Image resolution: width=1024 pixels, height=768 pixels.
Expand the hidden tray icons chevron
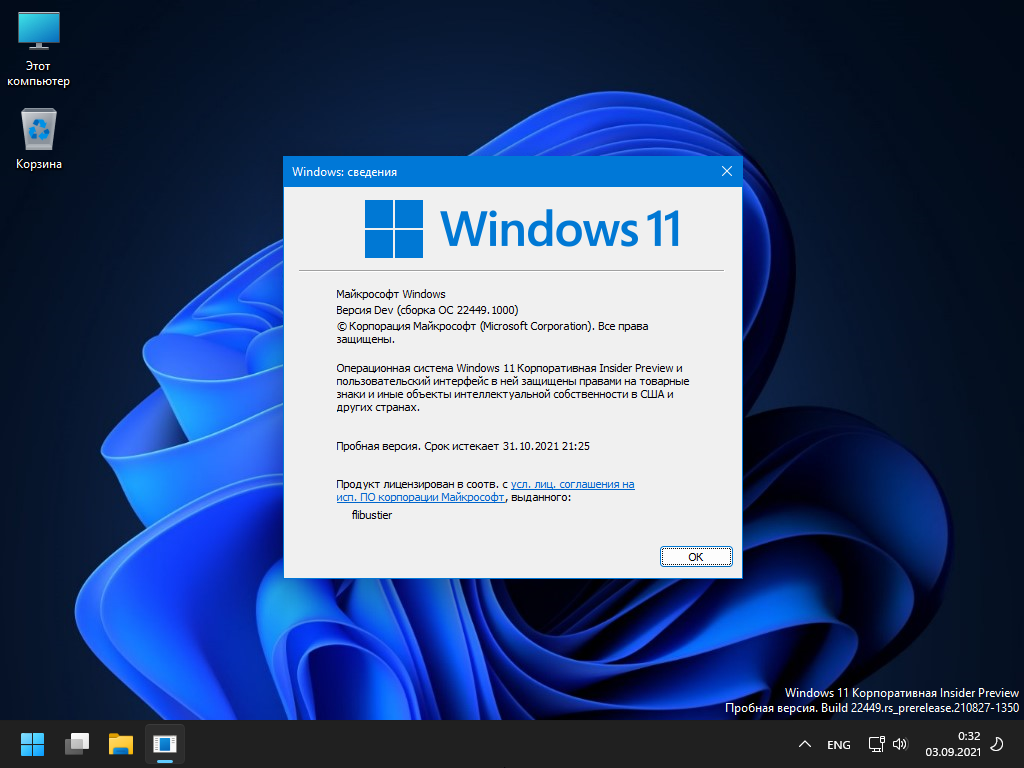pyautogui.click(x=804, y=745)
